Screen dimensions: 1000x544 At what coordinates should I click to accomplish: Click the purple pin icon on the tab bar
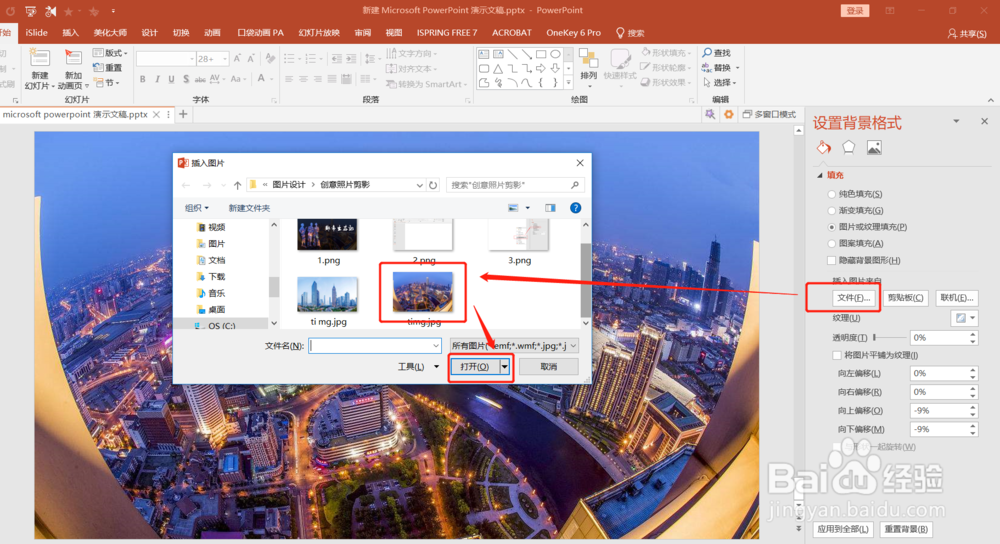[x=709, y=114]
